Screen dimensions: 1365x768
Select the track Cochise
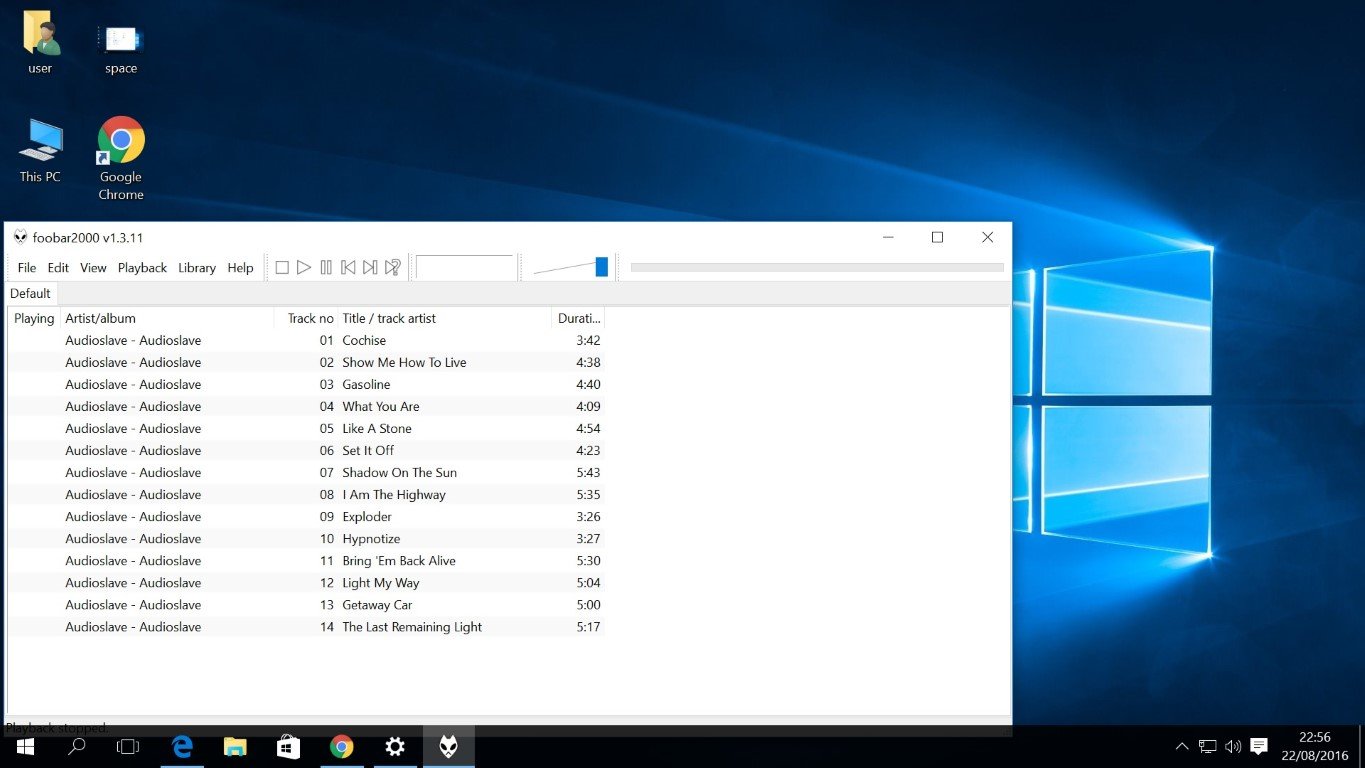click(306, 340)
